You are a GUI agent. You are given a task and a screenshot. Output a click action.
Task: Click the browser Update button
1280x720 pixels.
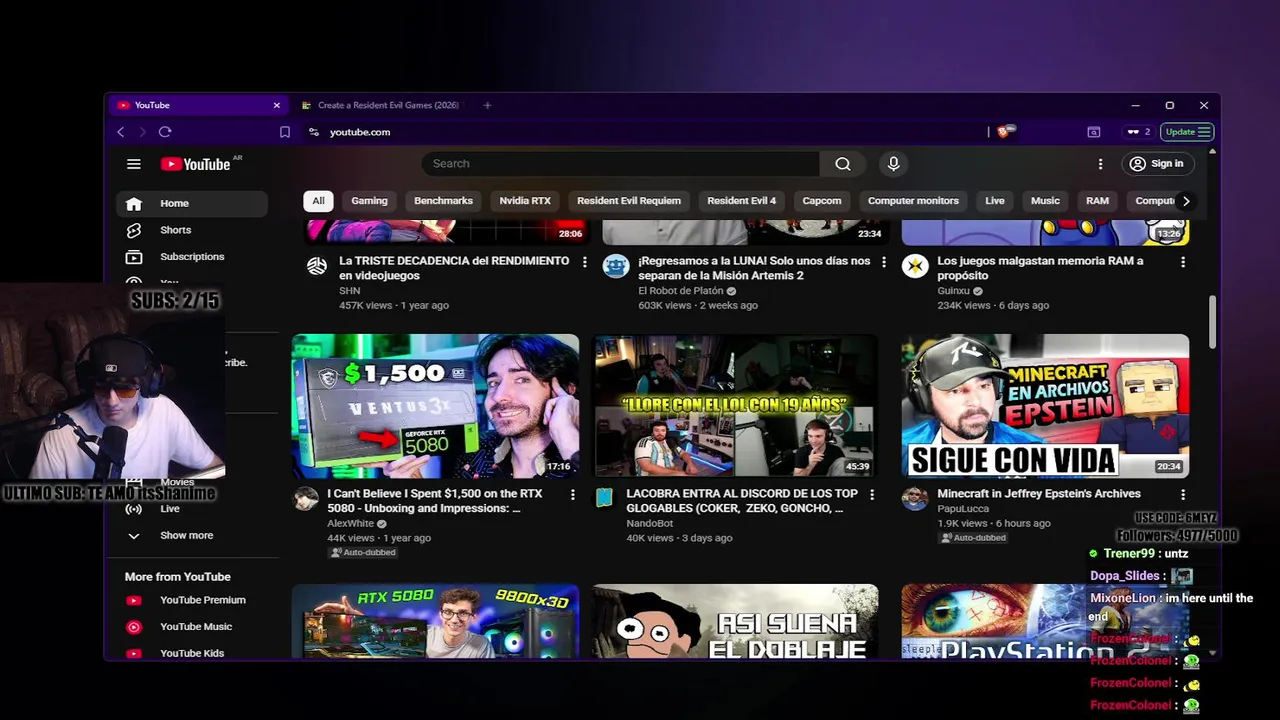[x=1187, y=132]
